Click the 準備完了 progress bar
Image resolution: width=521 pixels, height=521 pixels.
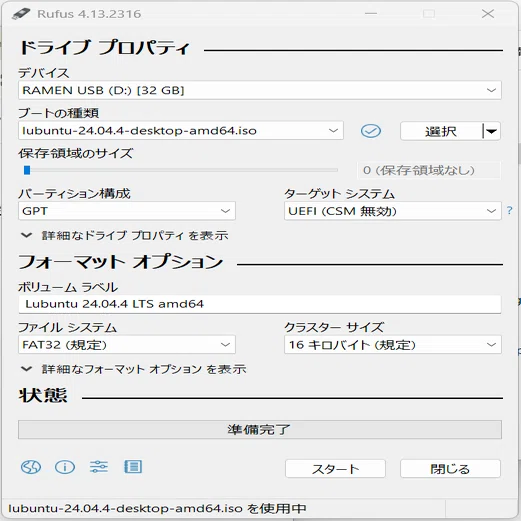click(260, 430)
